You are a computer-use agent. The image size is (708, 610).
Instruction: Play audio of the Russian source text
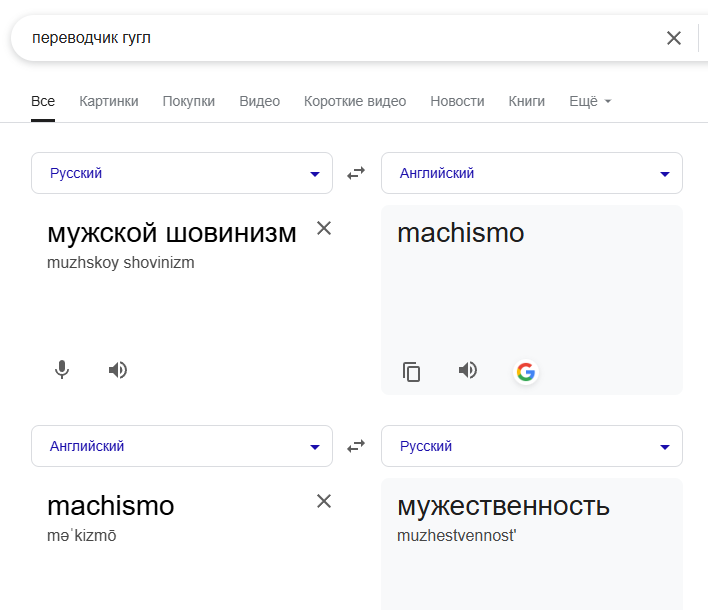[118, 370]
